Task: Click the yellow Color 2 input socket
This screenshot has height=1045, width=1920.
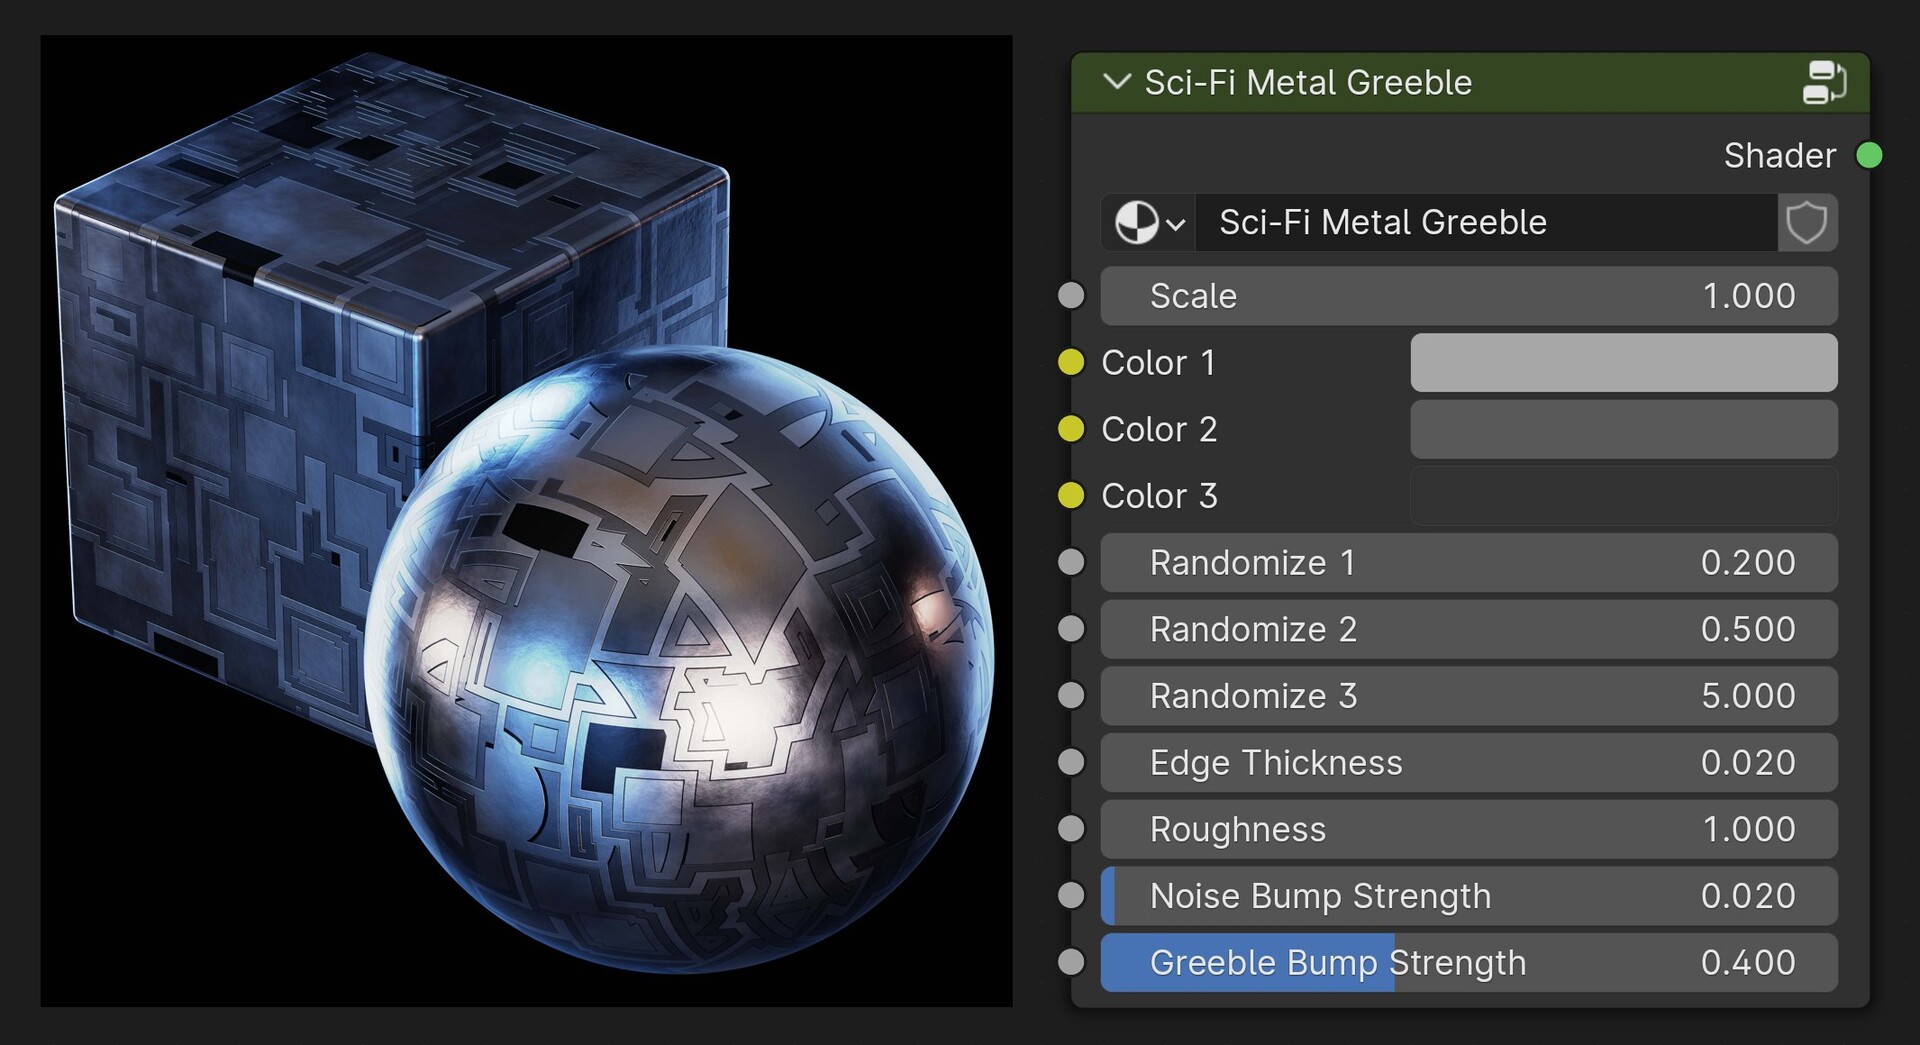Action: click(1070, 429)
